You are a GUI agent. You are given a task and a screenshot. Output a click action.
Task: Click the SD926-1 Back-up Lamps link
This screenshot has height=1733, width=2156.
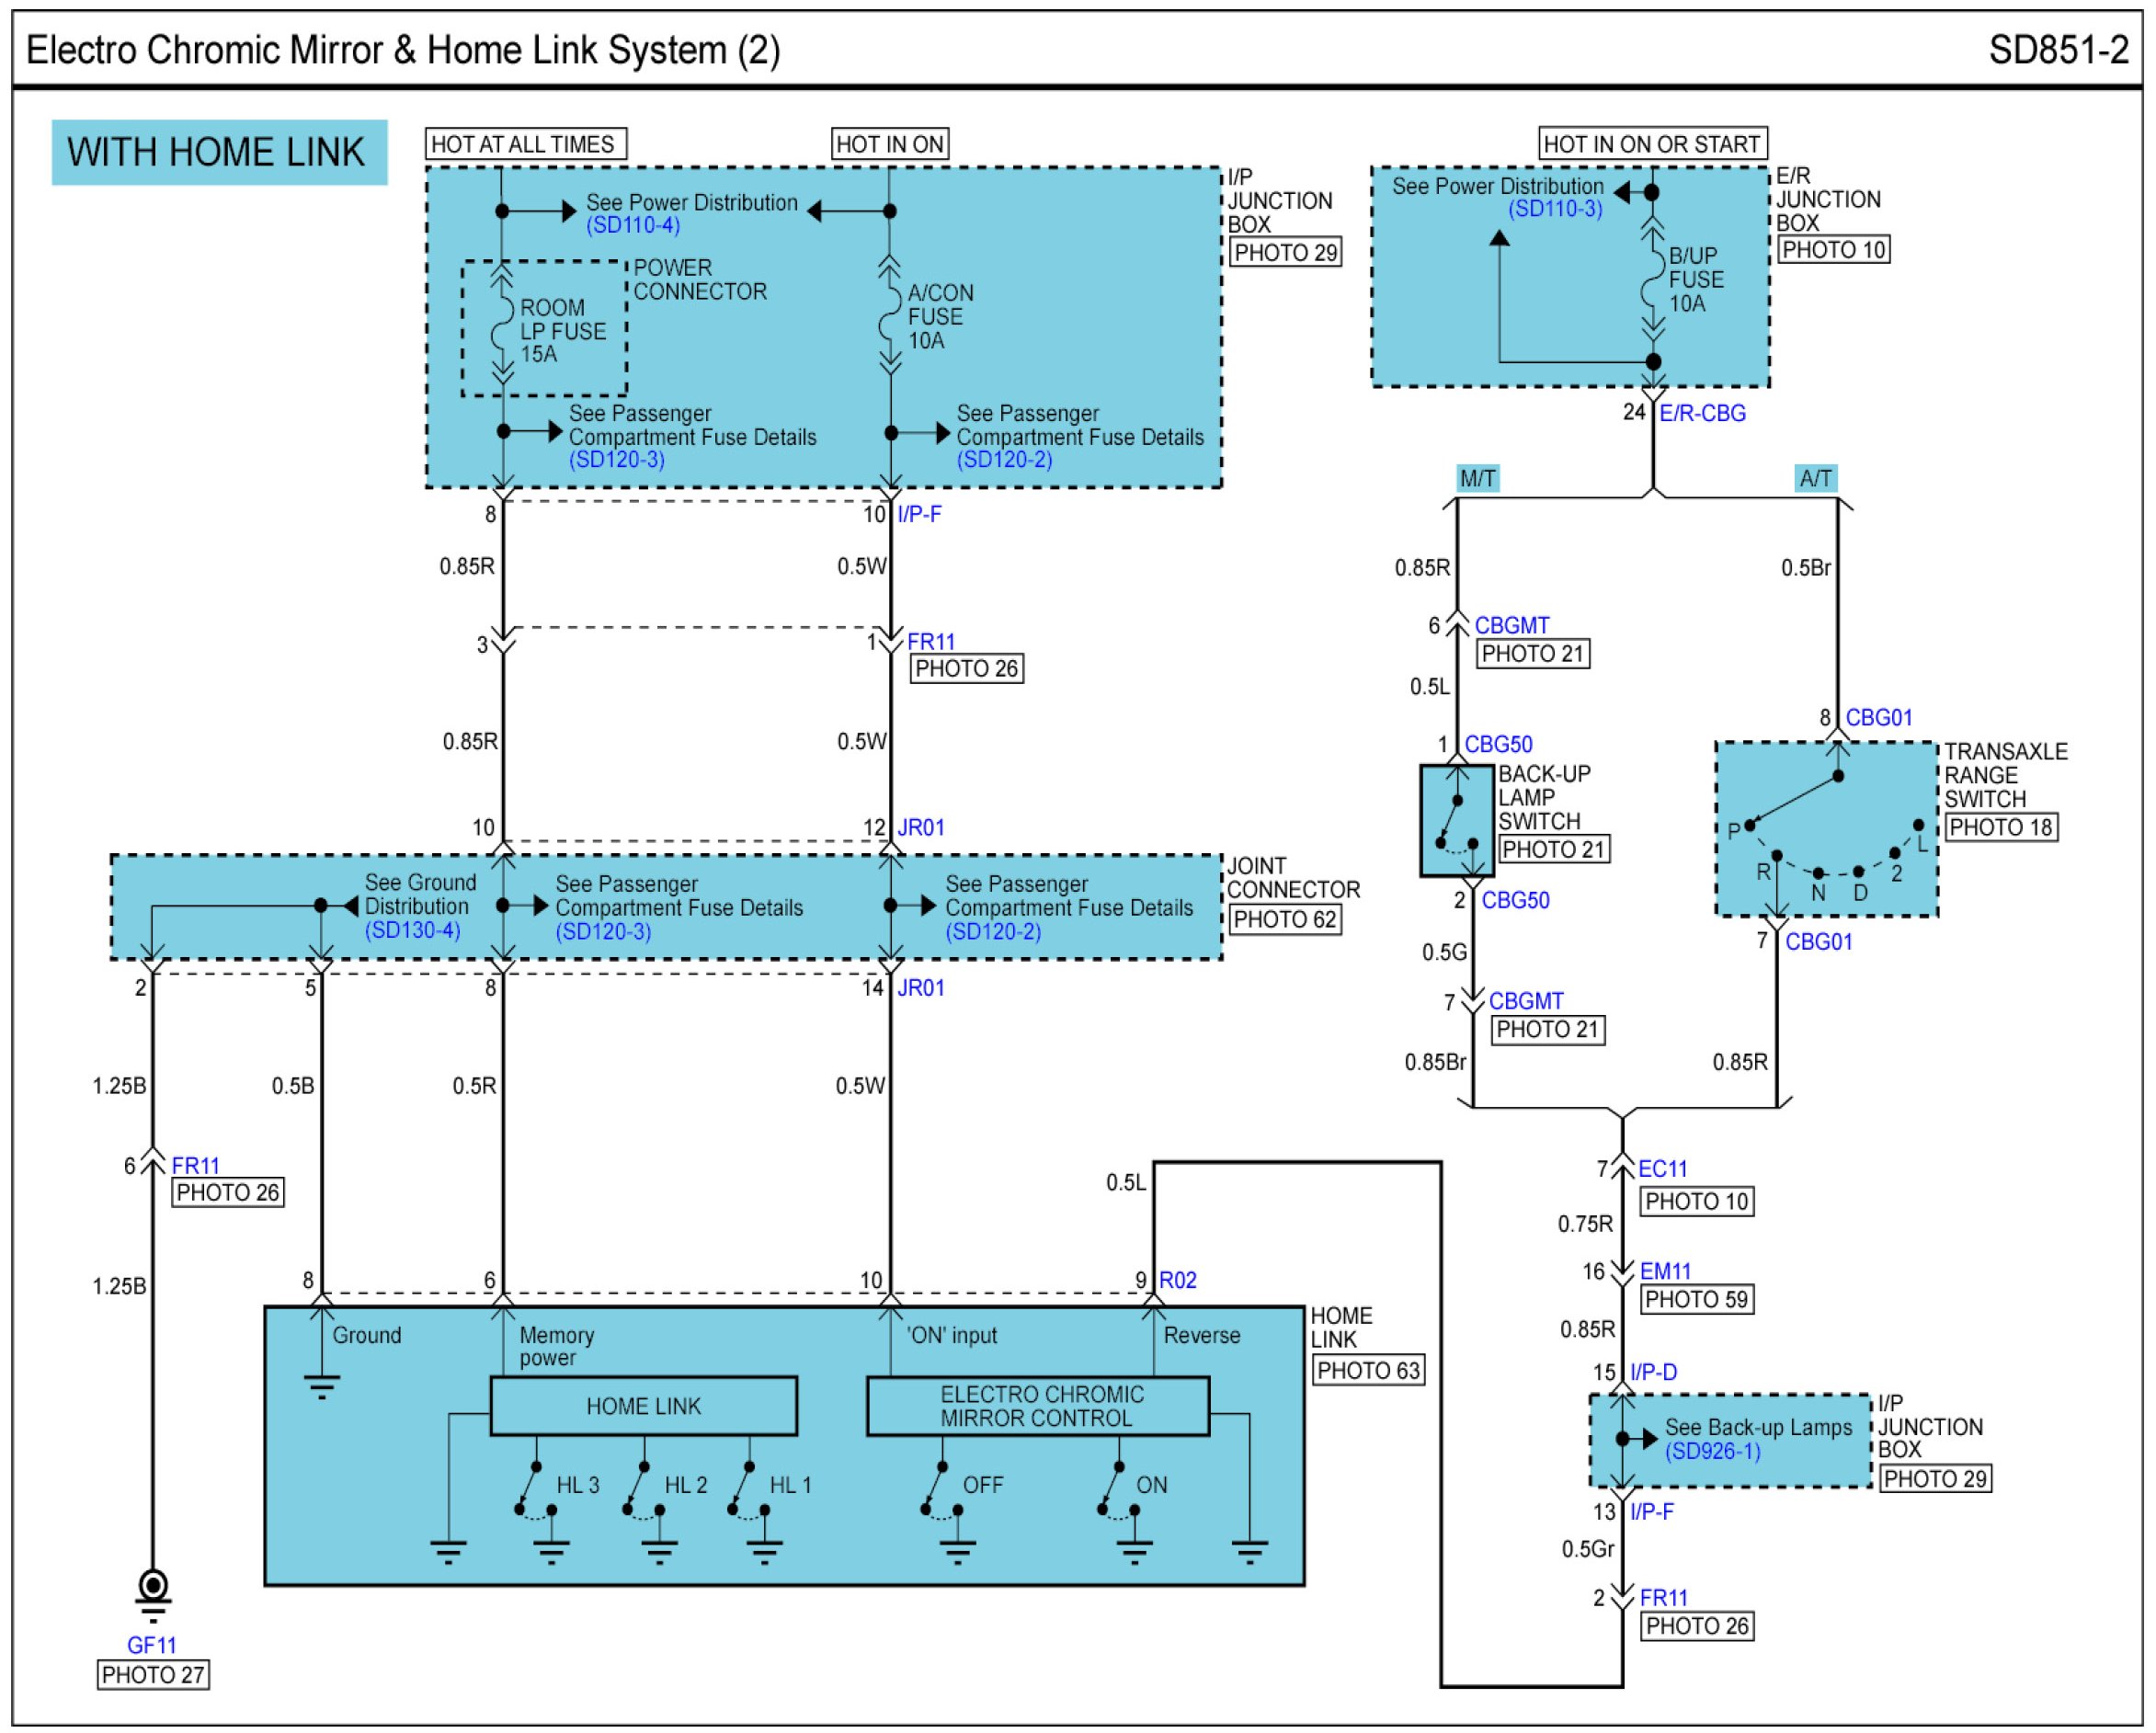point(1712,1451)
